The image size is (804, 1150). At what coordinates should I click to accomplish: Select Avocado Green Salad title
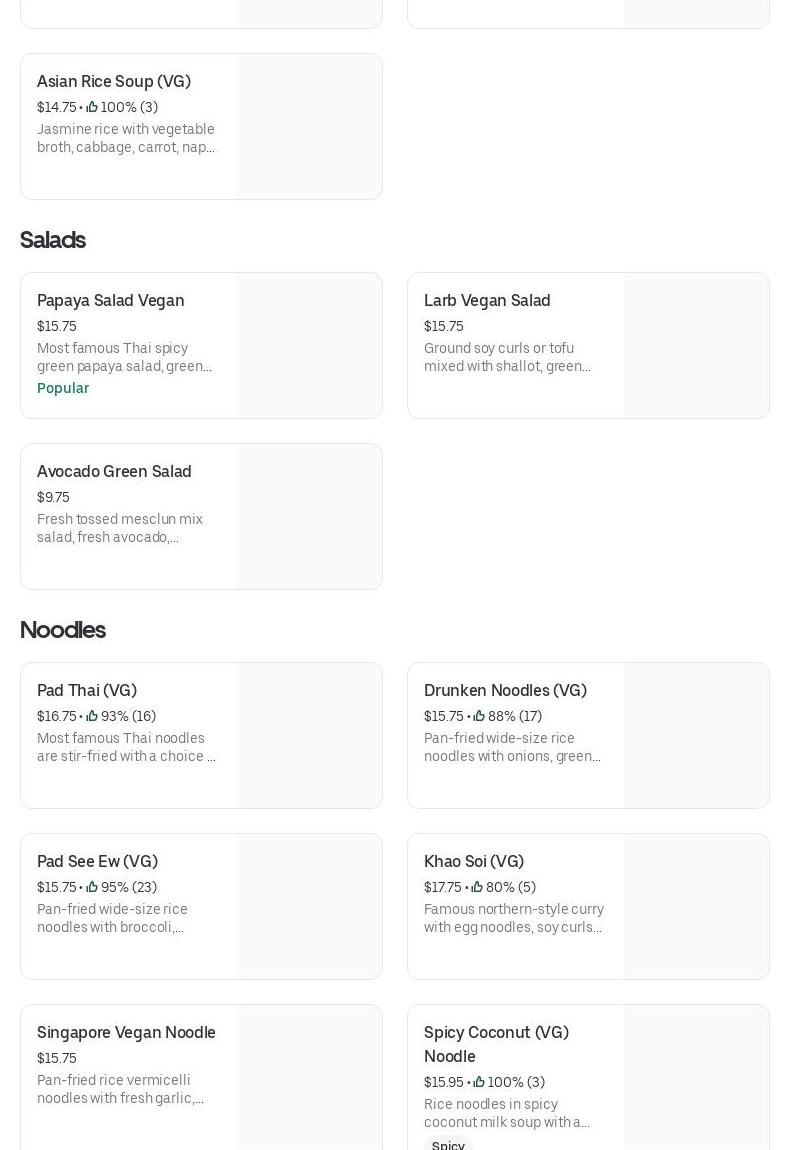114,471
